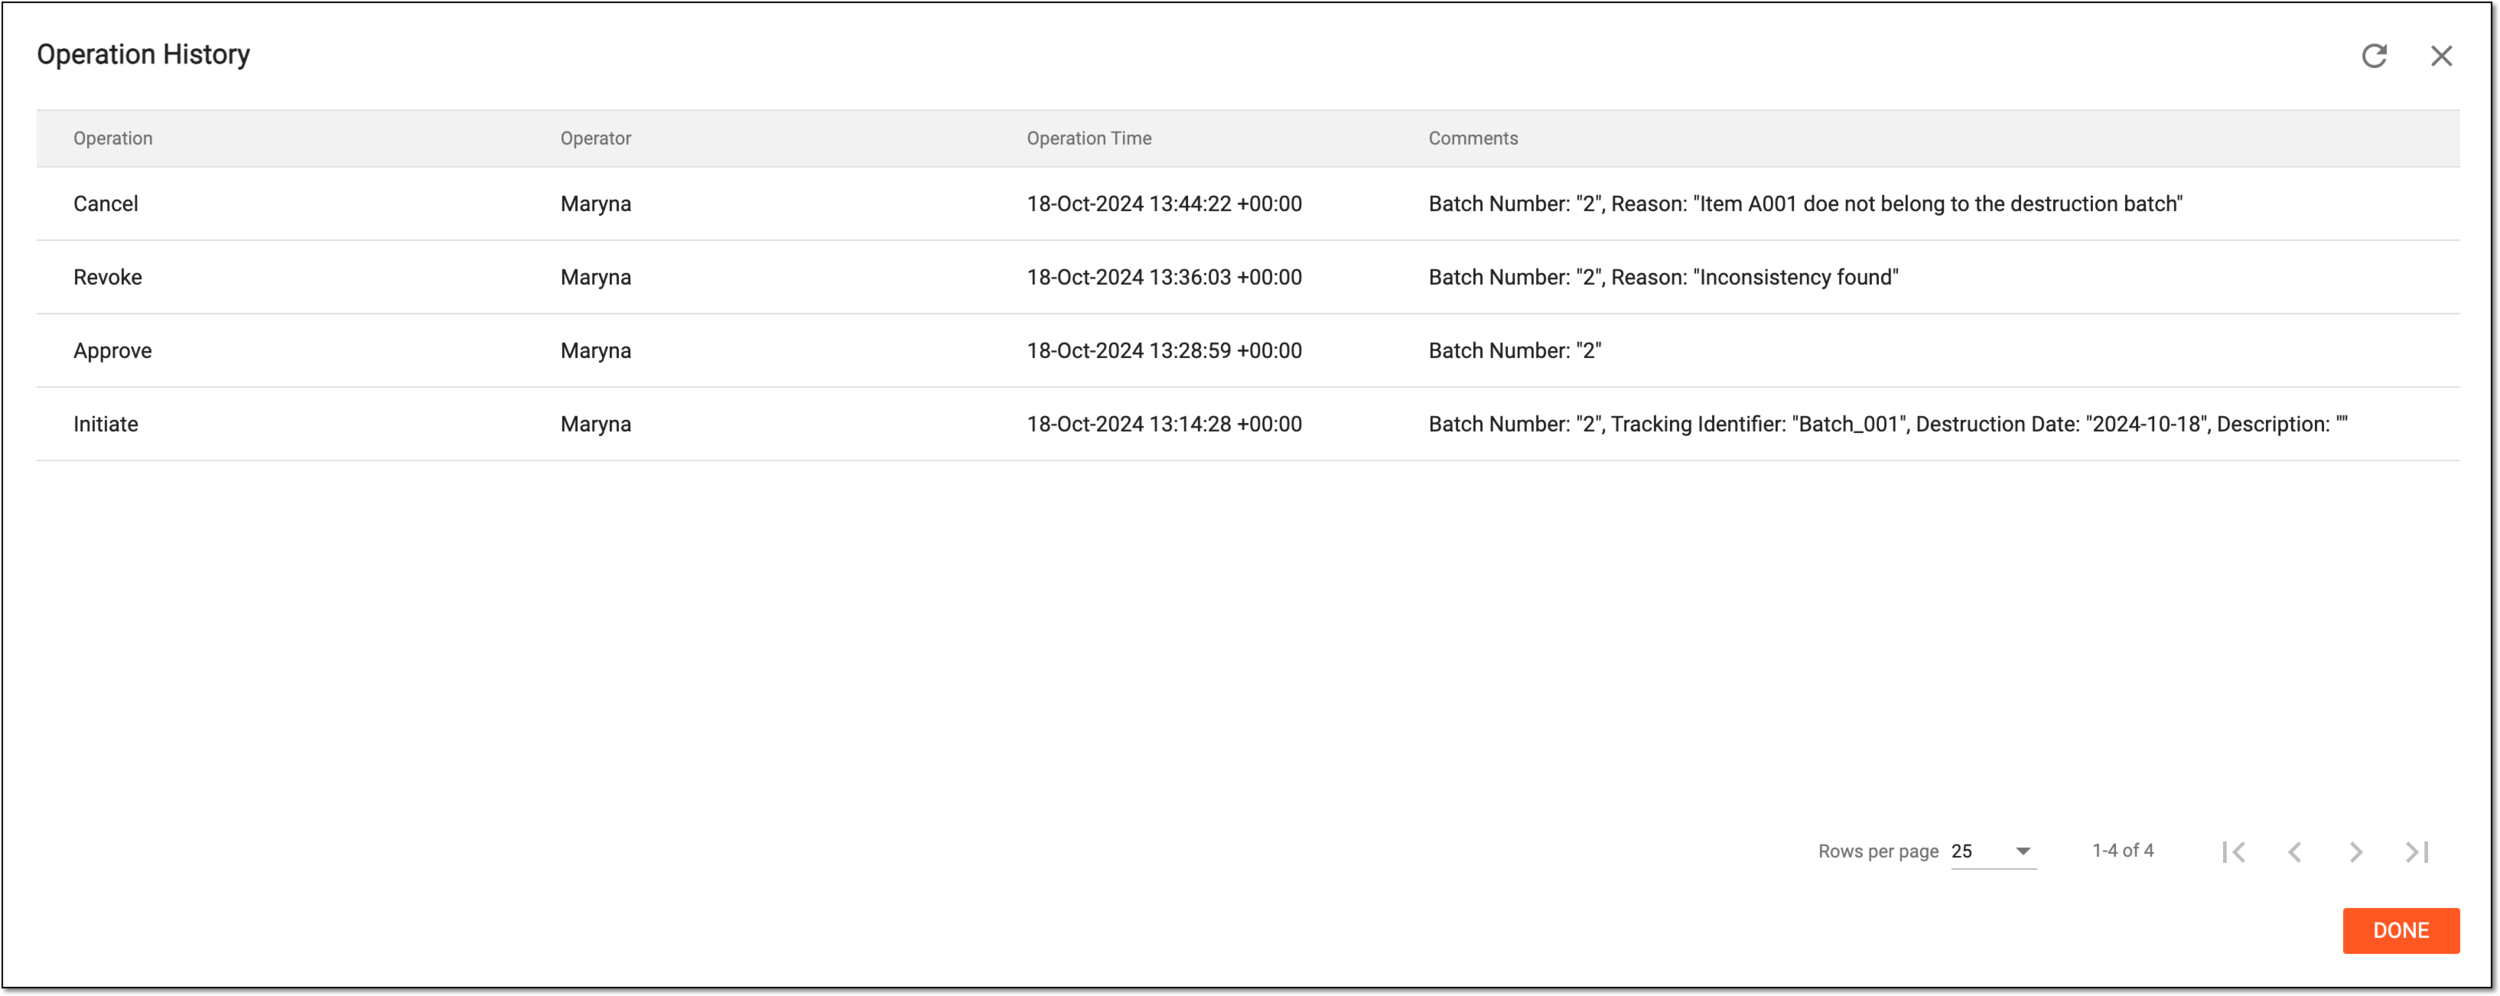Click the Comments column header
Viewport: 2500px width, 996px height.
(1473, 138)
